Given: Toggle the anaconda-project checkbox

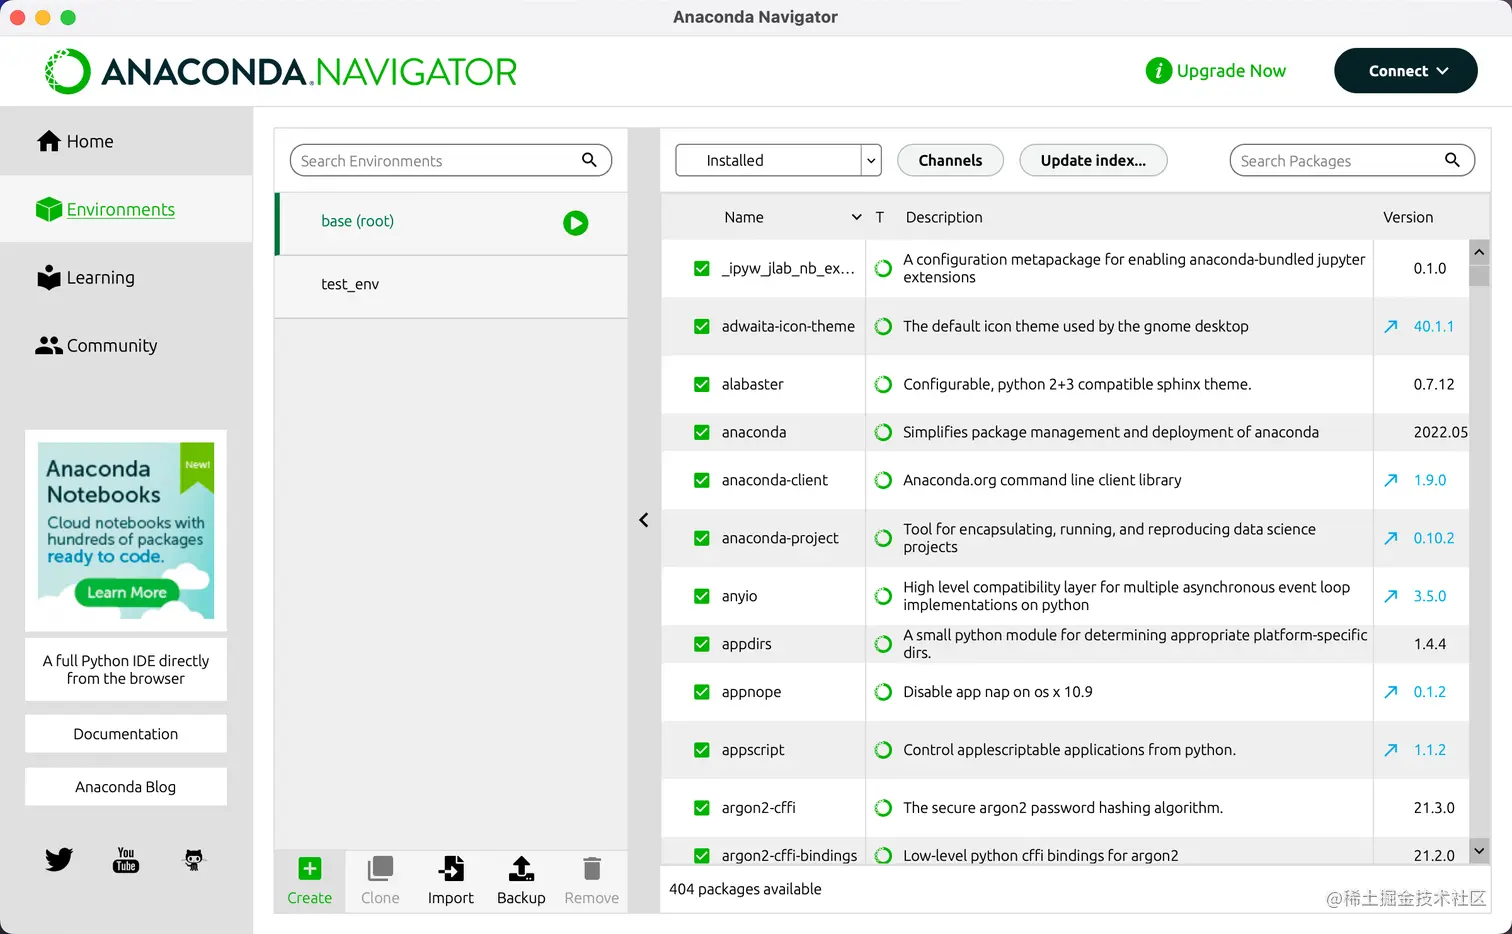Looking at the screenshot, I should (702, 539).
